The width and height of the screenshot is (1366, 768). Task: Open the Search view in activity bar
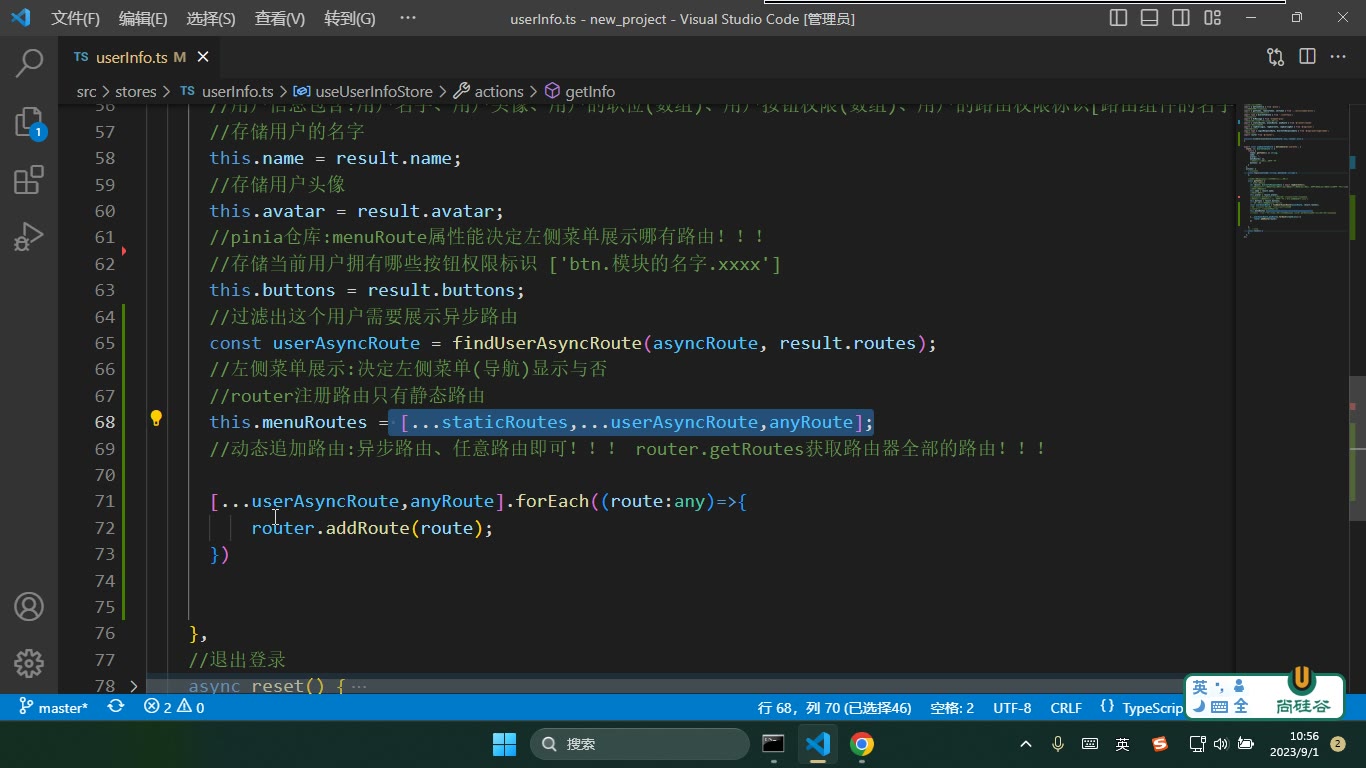(29, 63)
